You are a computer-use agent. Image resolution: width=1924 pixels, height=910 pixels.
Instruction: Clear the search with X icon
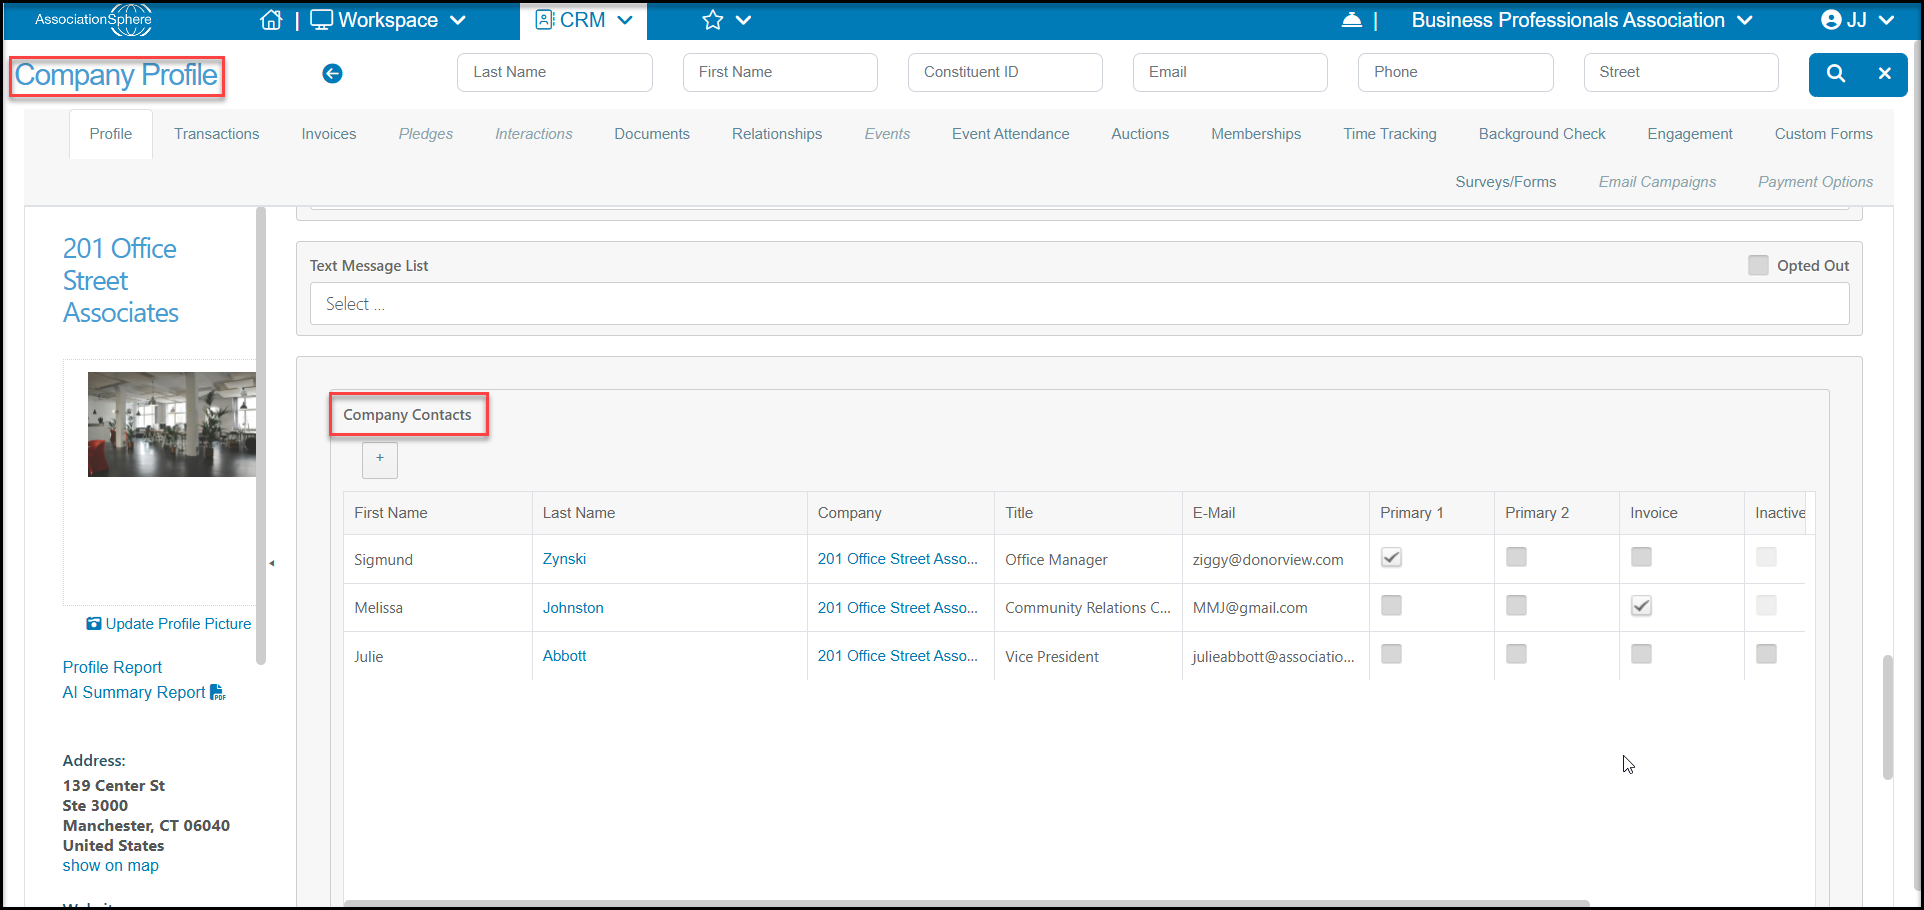pos(1884,73)
